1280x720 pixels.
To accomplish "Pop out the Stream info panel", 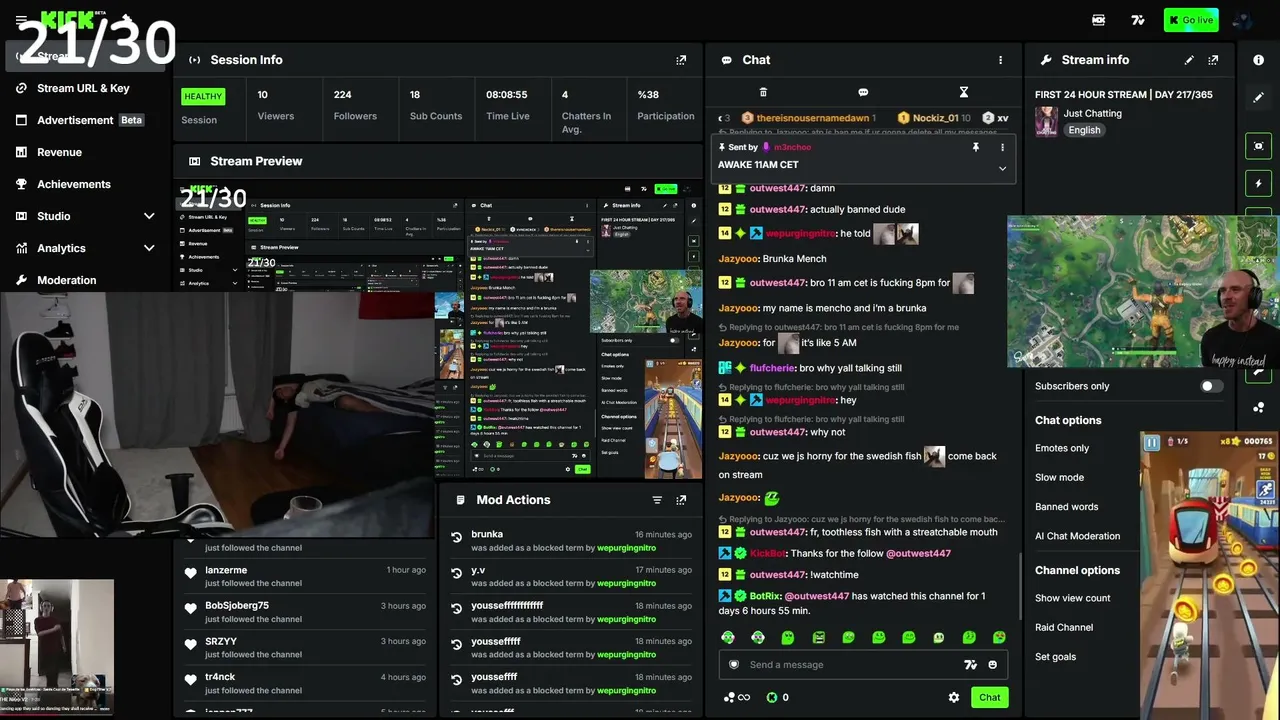I will tap(1213, 60).
